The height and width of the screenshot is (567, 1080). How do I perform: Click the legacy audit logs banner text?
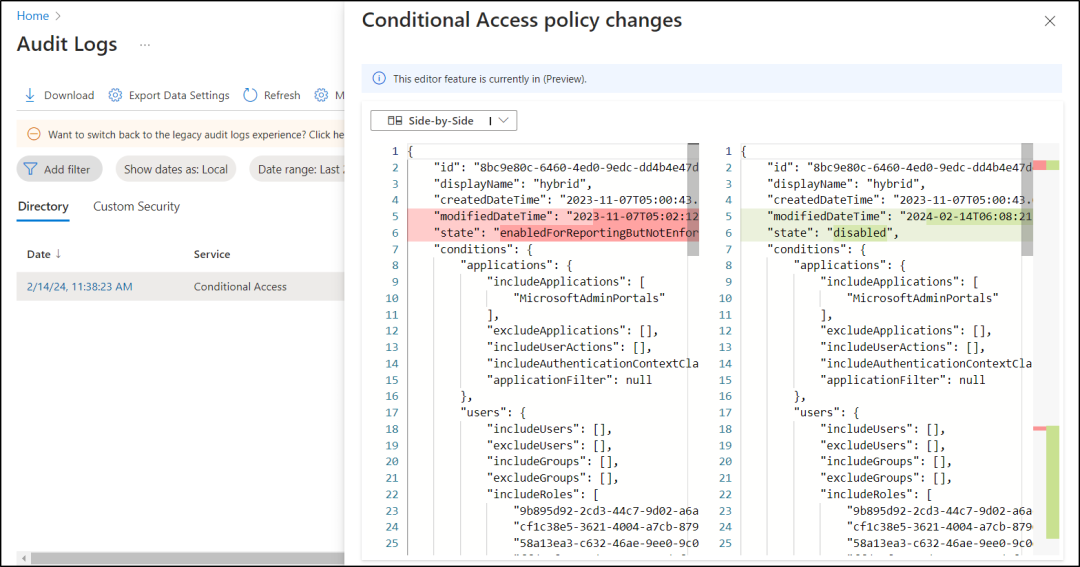tap(196, 134)
